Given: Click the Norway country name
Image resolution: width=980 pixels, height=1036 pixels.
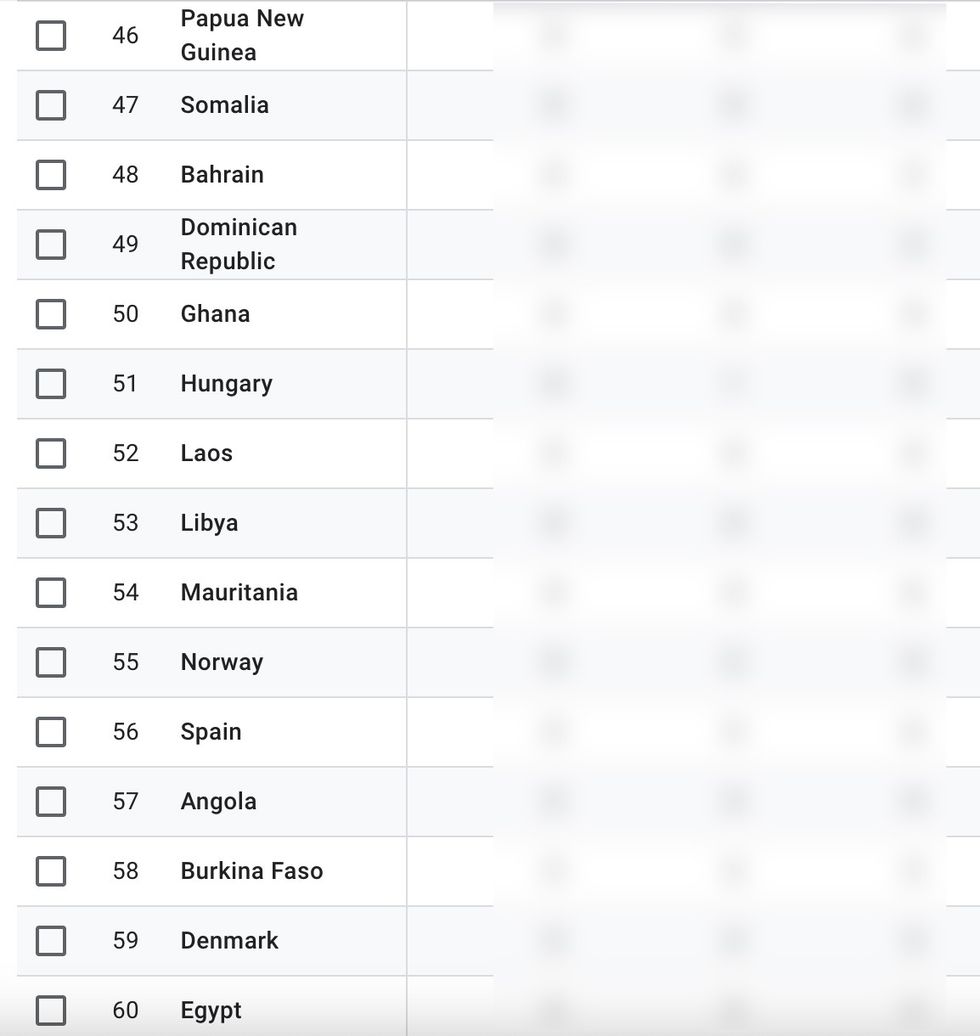Looking at the screenshot, I should point(222,662).
